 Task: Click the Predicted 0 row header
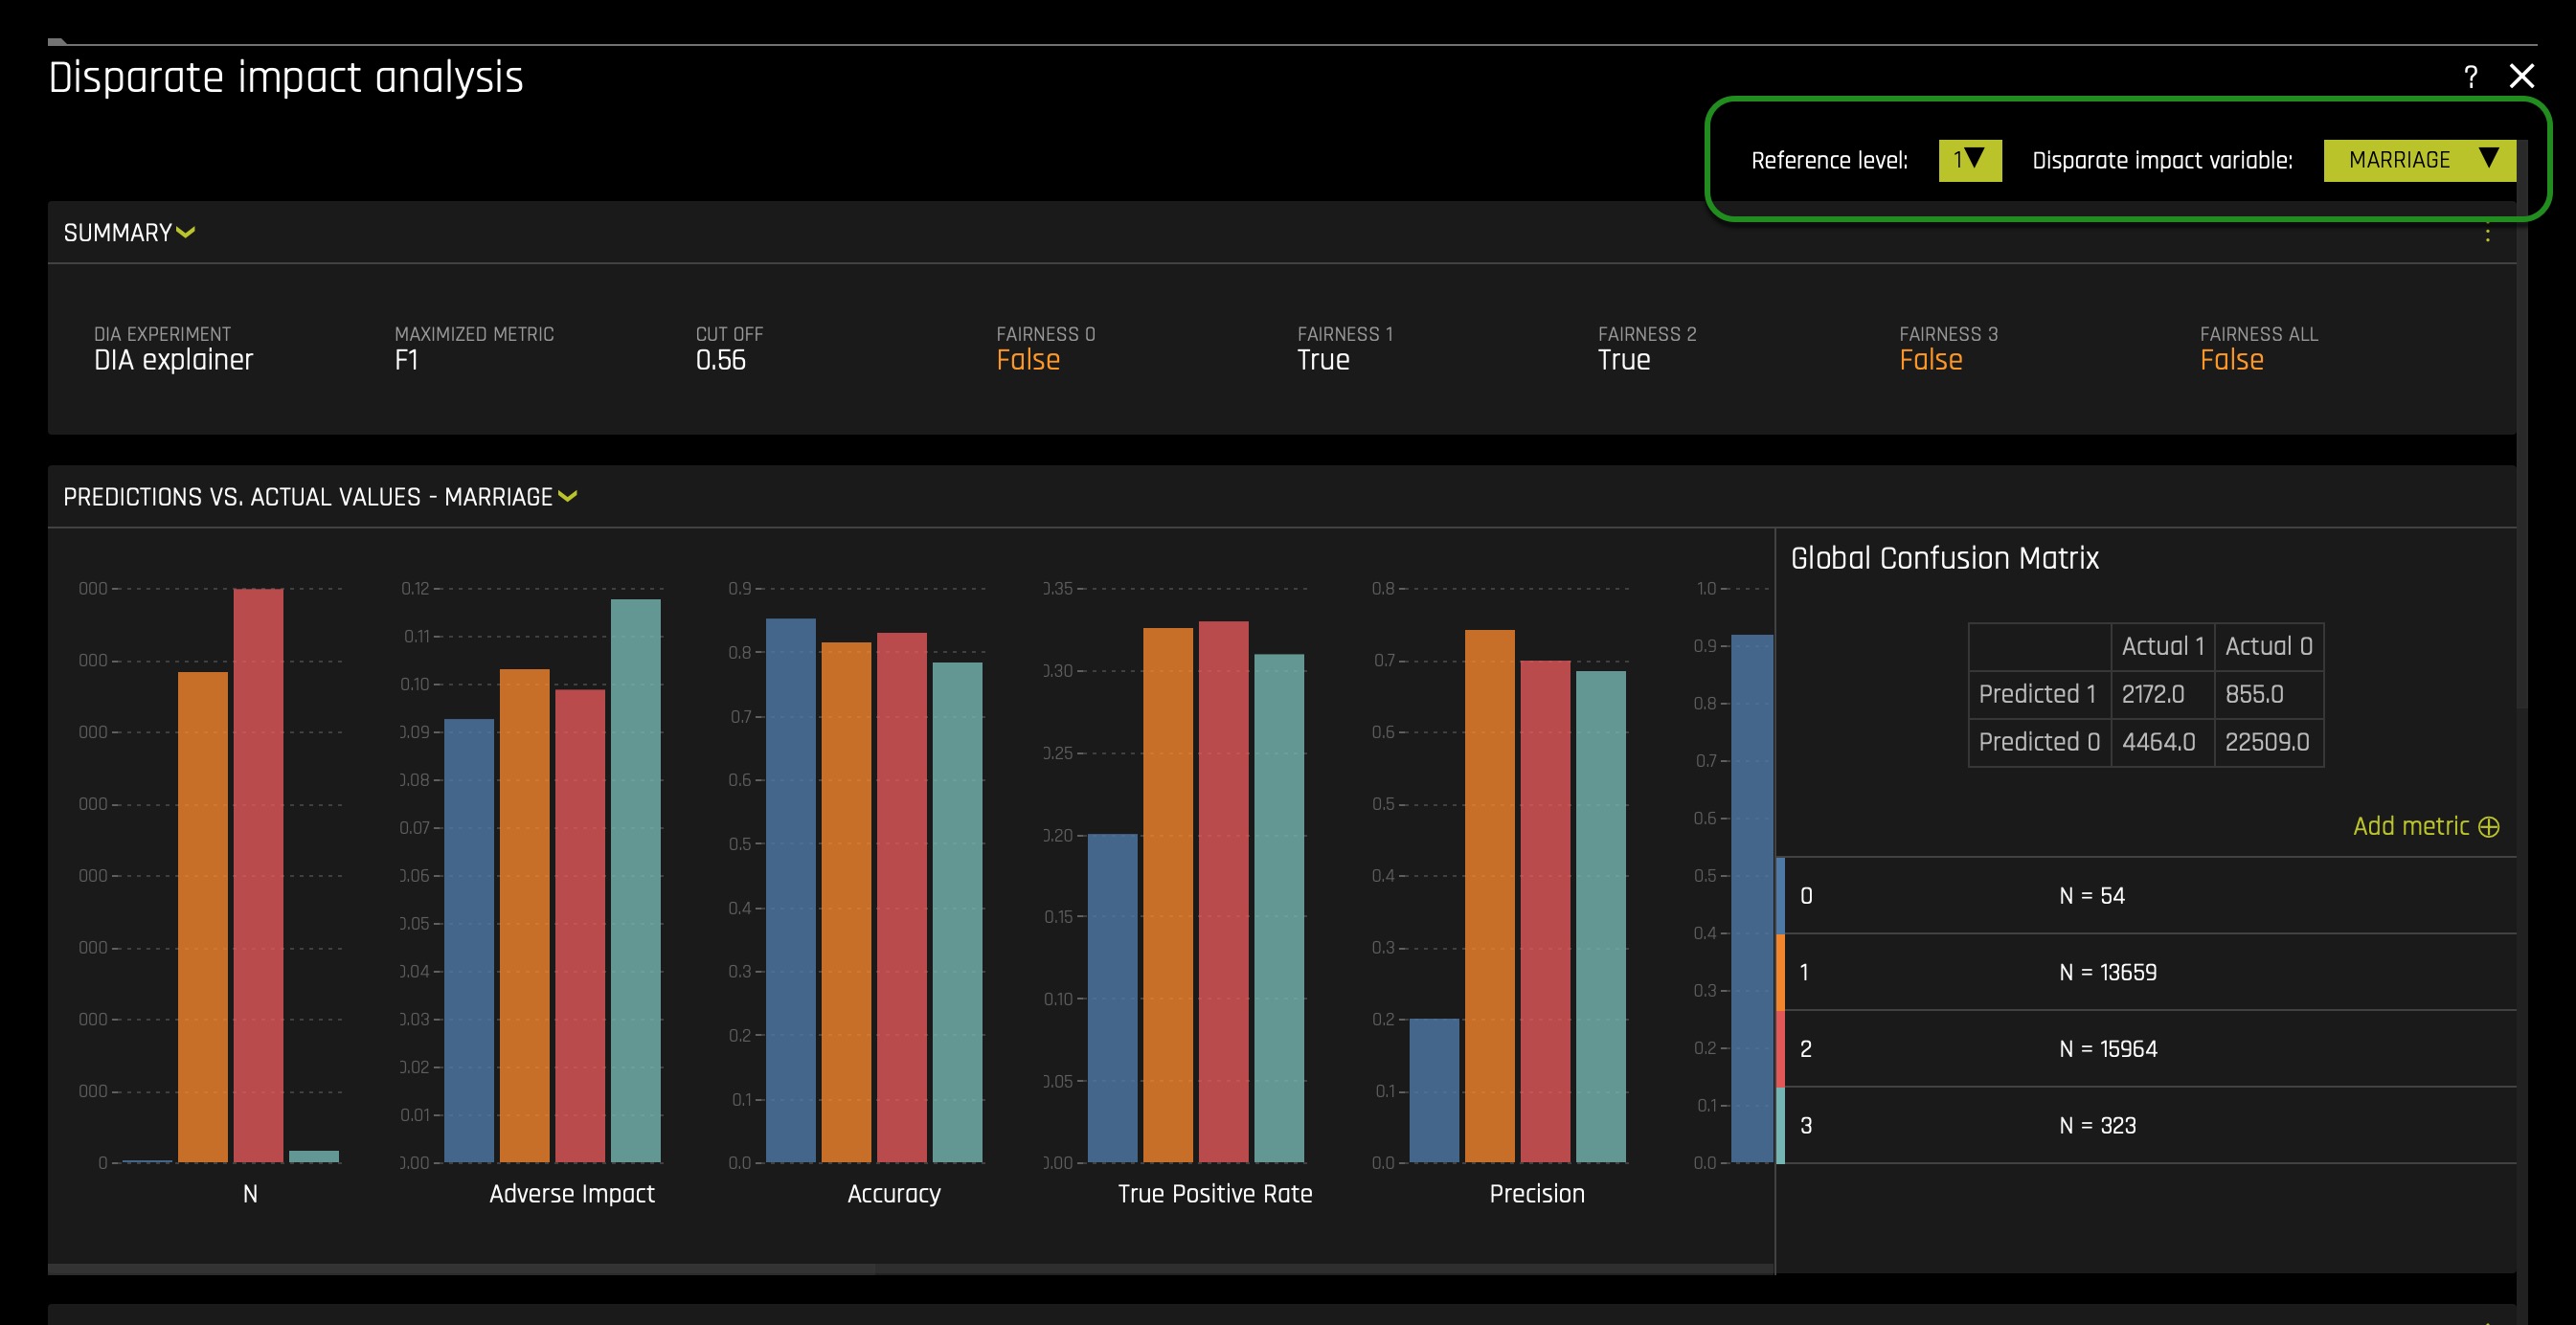(x=2039, y=742)
